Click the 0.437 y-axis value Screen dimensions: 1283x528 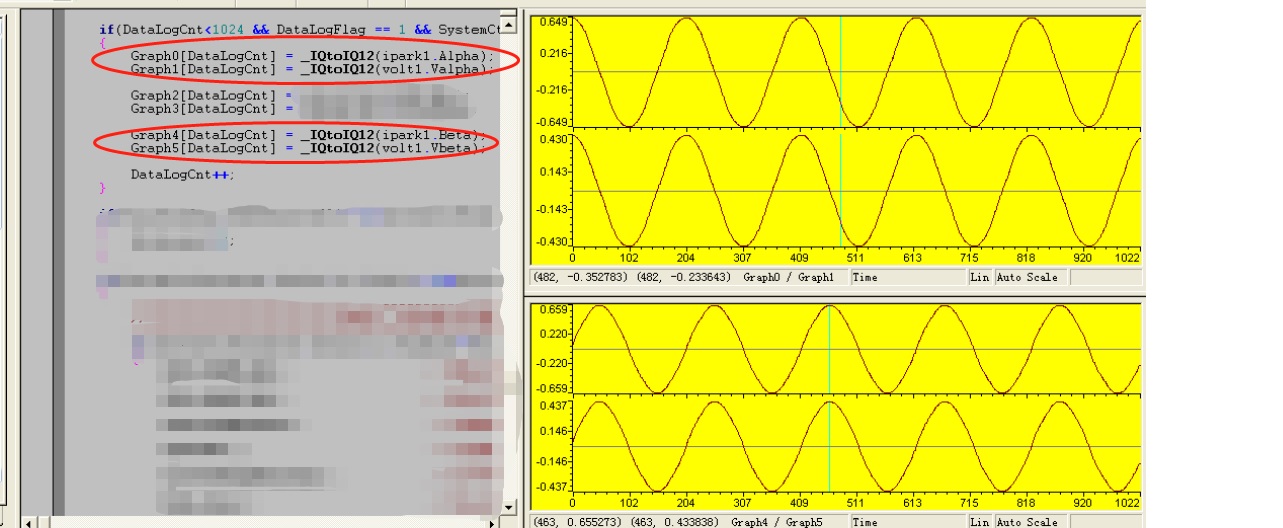click(x=553, y=405)
